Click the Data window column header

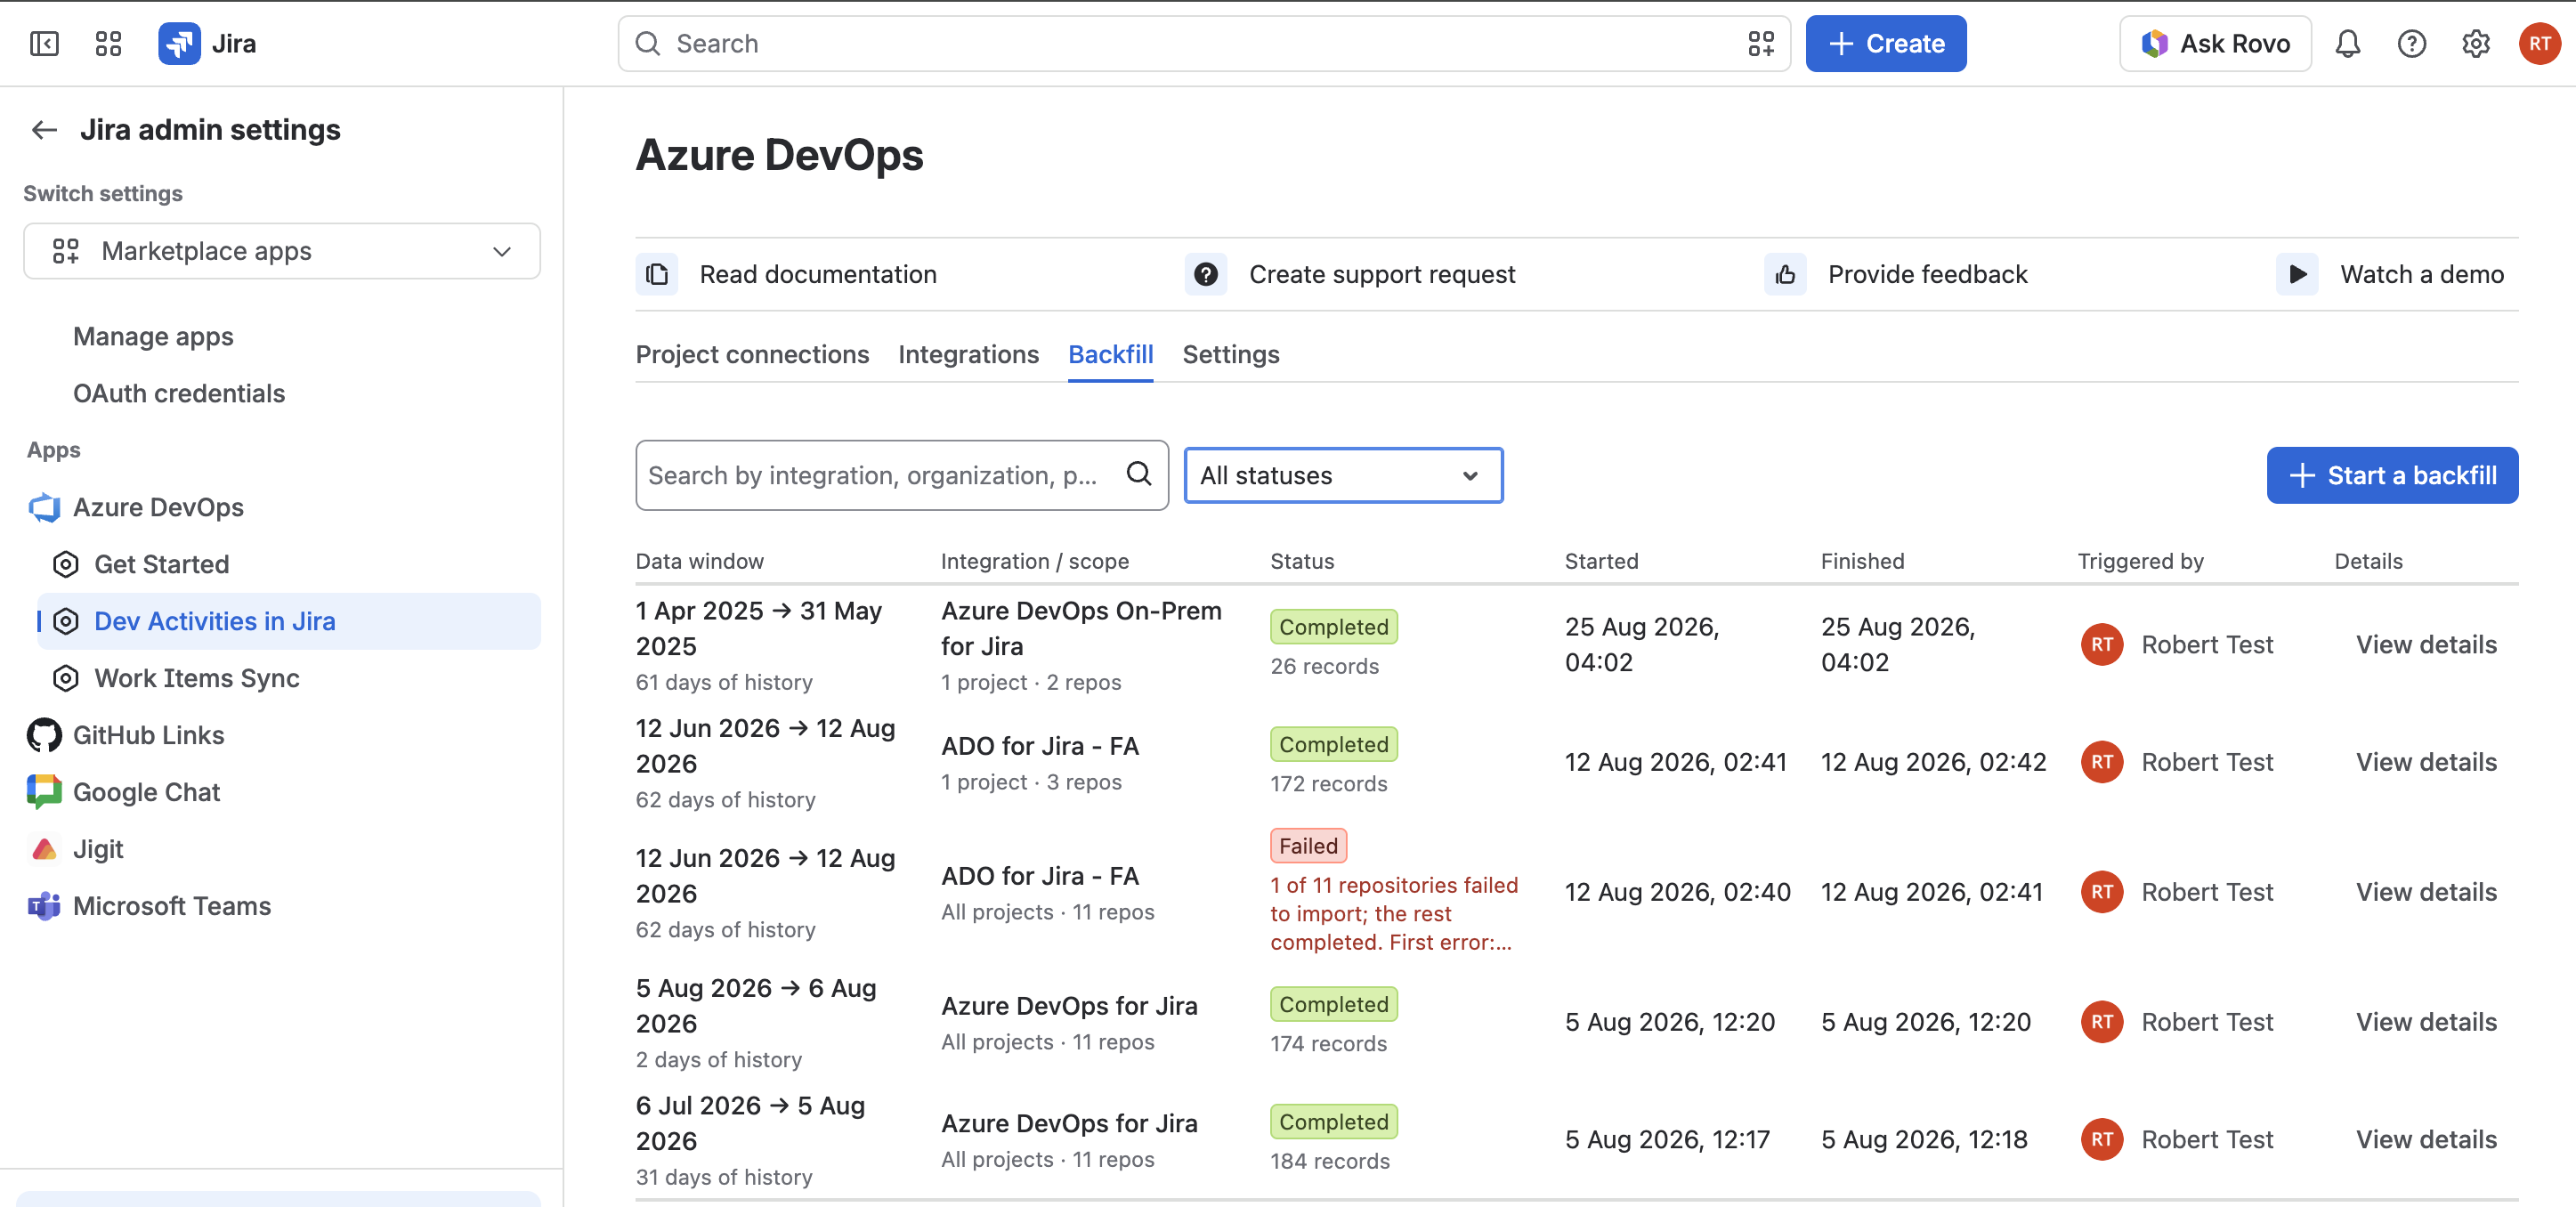(x=699, y=562)
